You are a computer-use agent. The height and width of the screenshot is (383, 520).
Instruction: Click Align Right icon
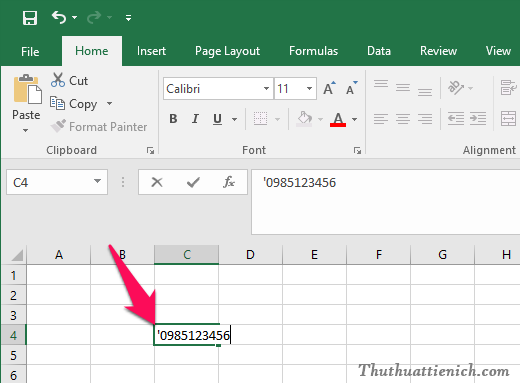click(425, 119)
